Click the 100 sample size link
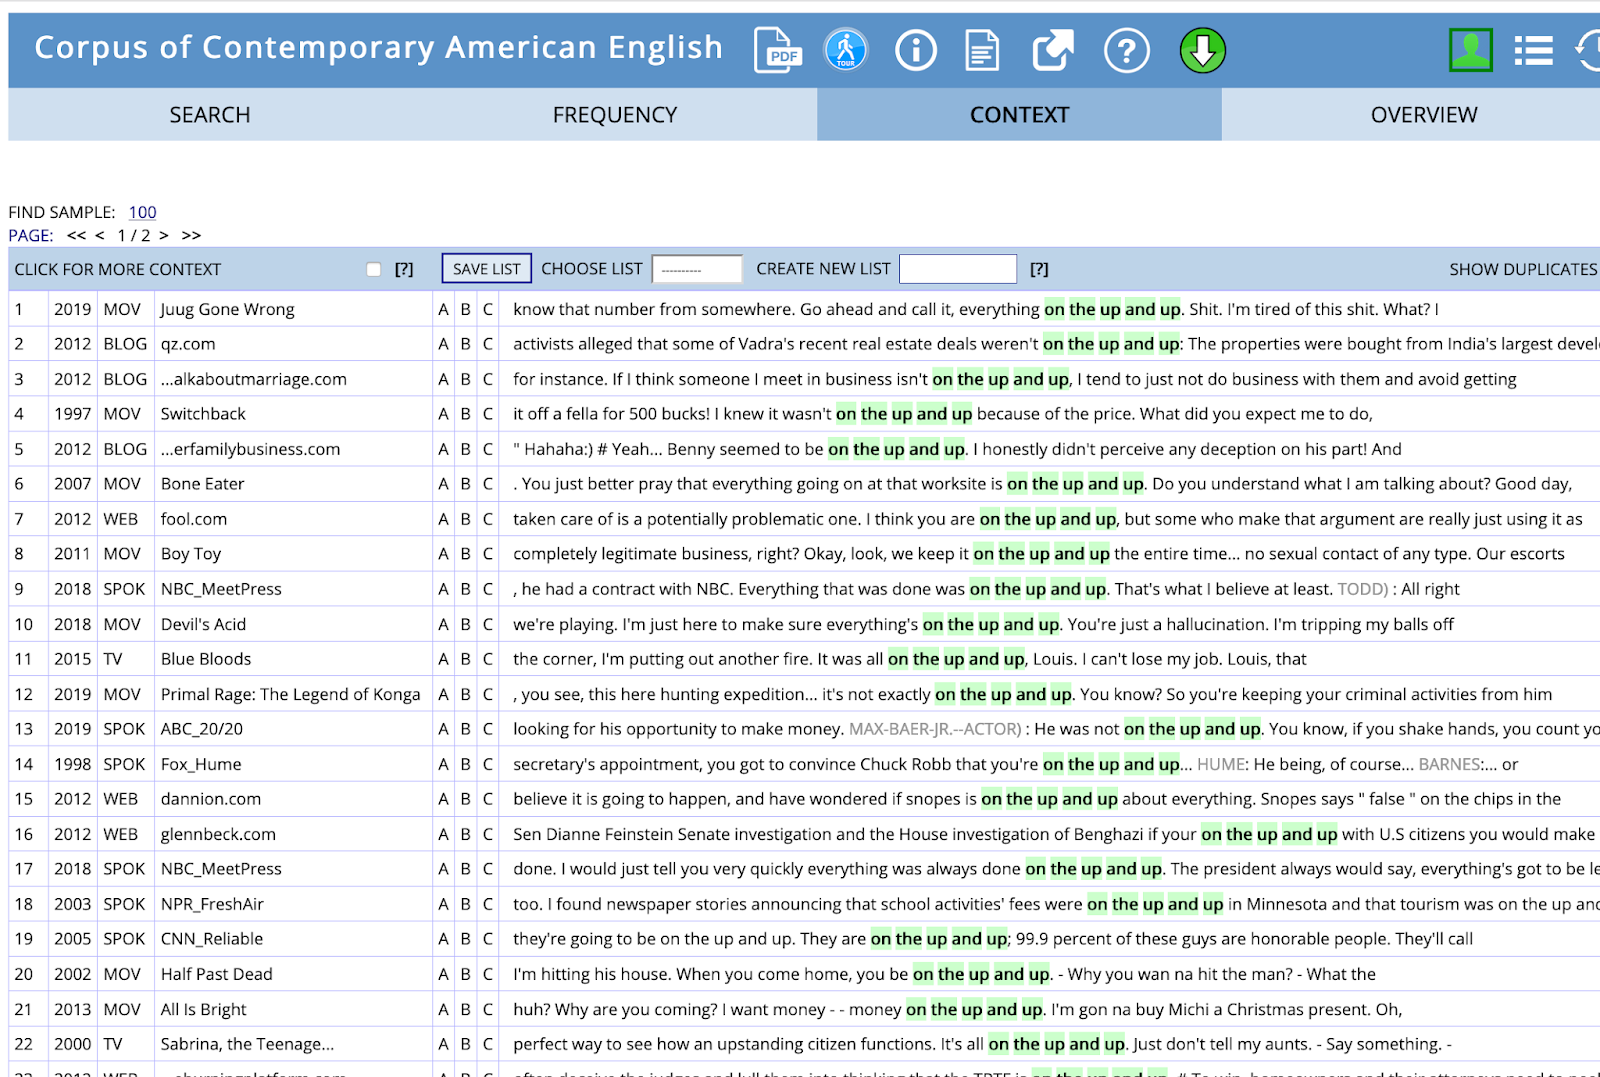The height and width of the screenshot is (1077, 1600). click(143, 212)
